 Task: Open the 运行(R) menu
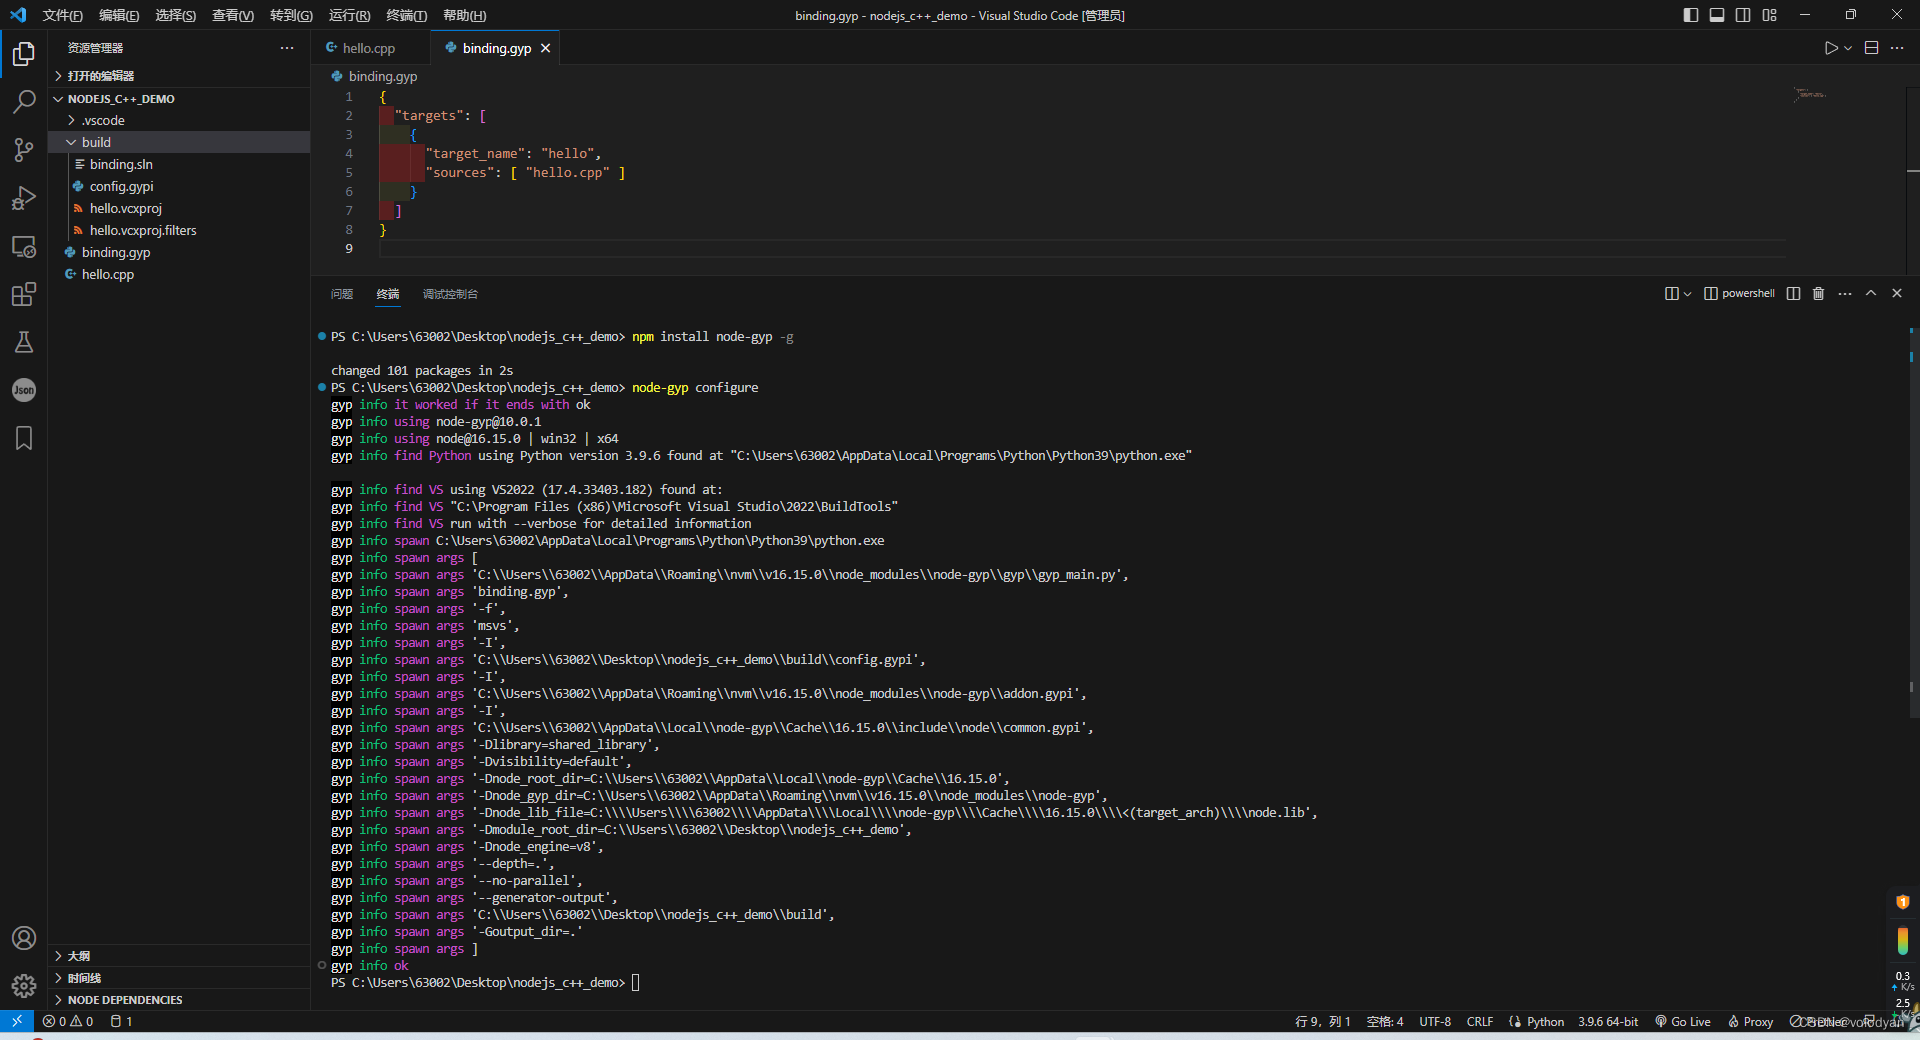pos(349,15)
